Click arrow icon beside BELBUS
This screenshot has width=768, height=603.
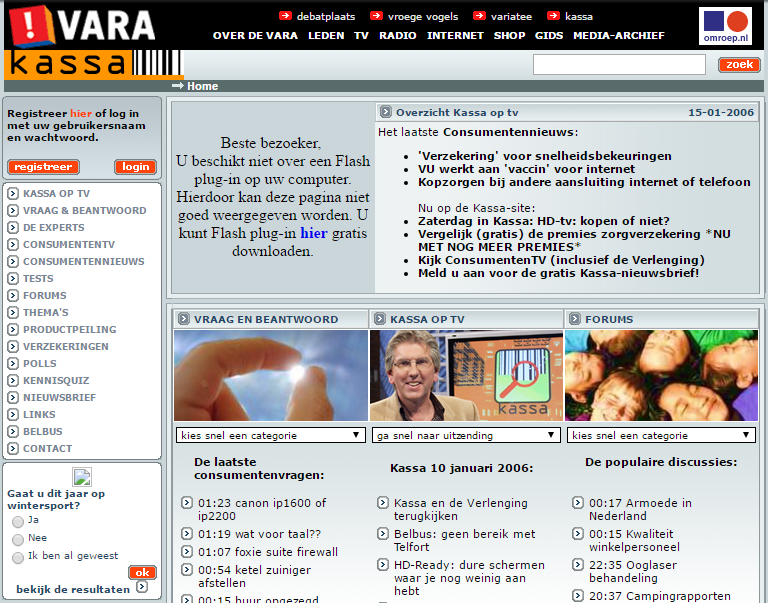click(13, 431)
